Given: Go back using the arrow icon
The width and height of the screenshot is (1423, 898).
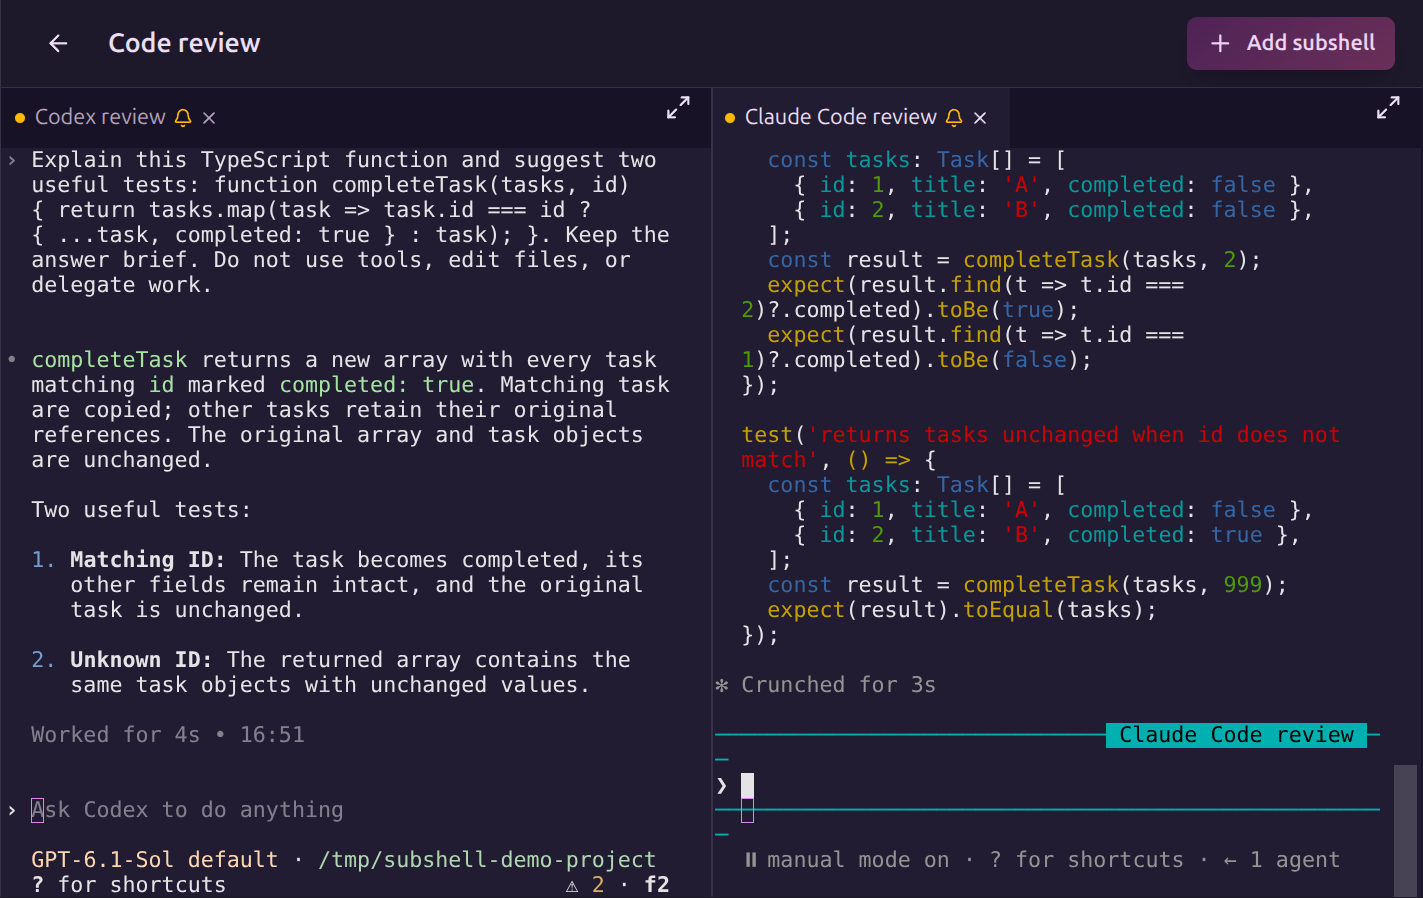Looking at the screenshot, I should (x=58, y=43).
